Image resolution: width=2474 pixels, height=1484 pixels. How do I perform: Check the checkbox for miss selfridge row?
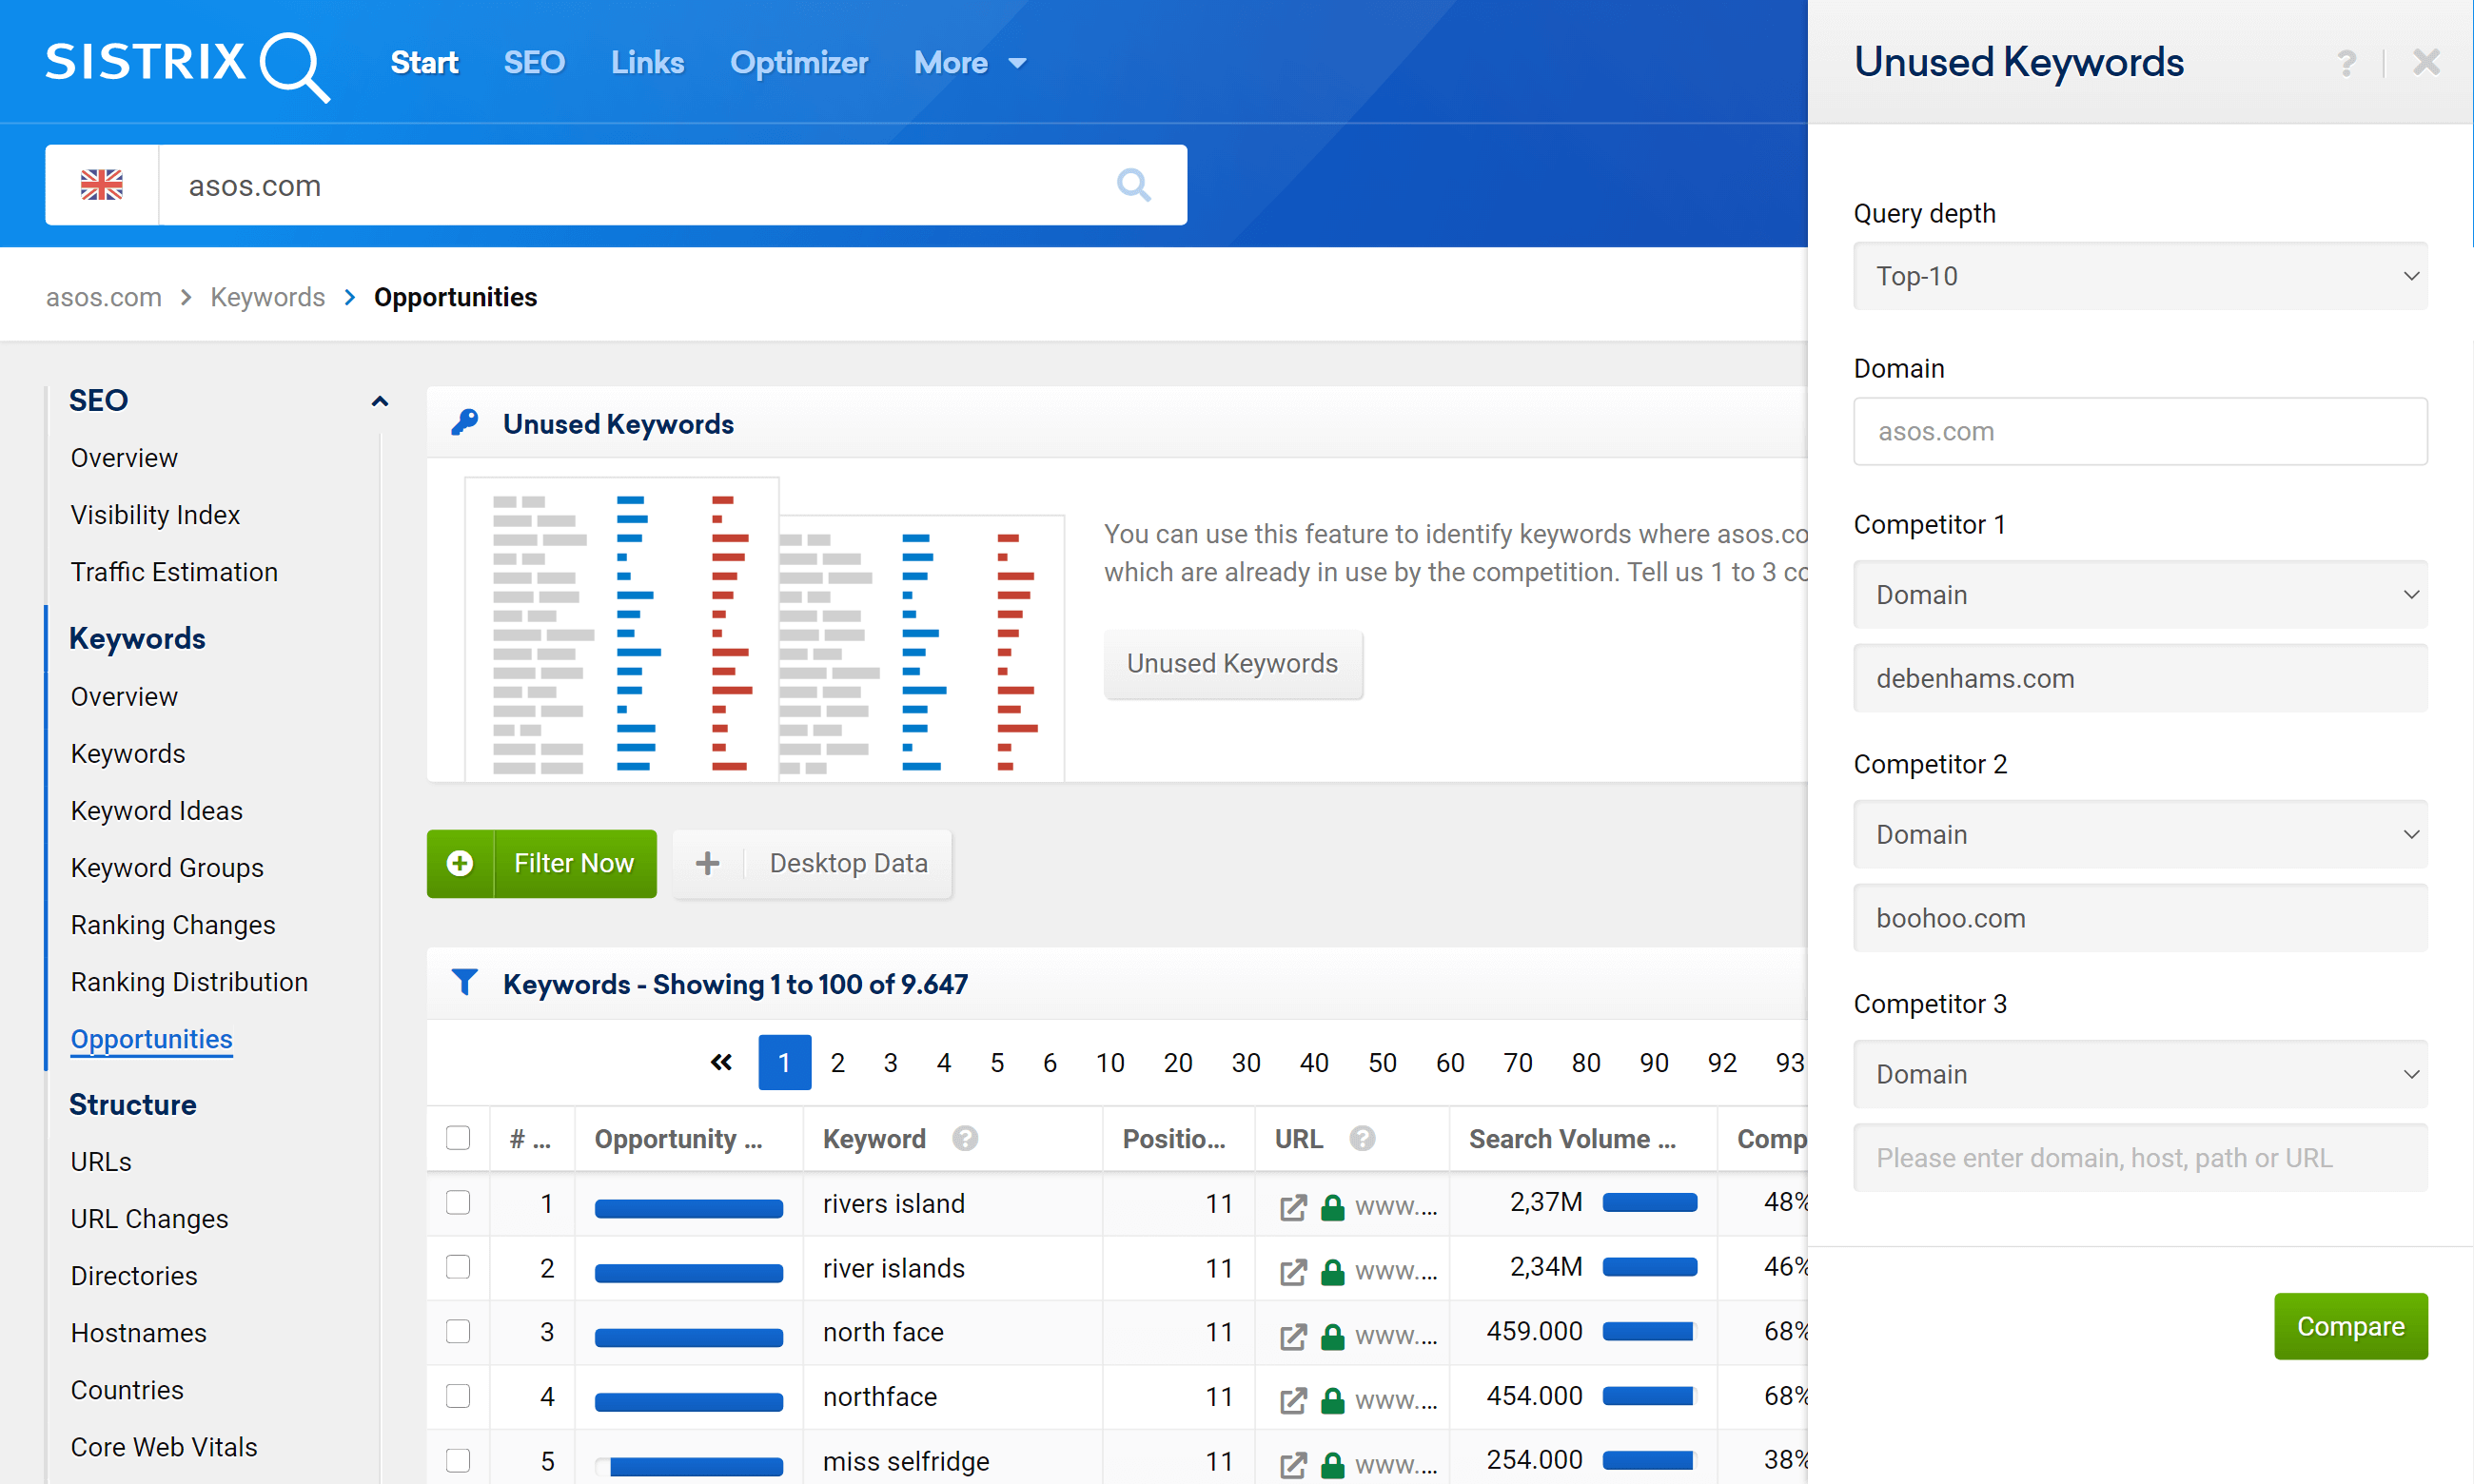[x=458, y=1460]
